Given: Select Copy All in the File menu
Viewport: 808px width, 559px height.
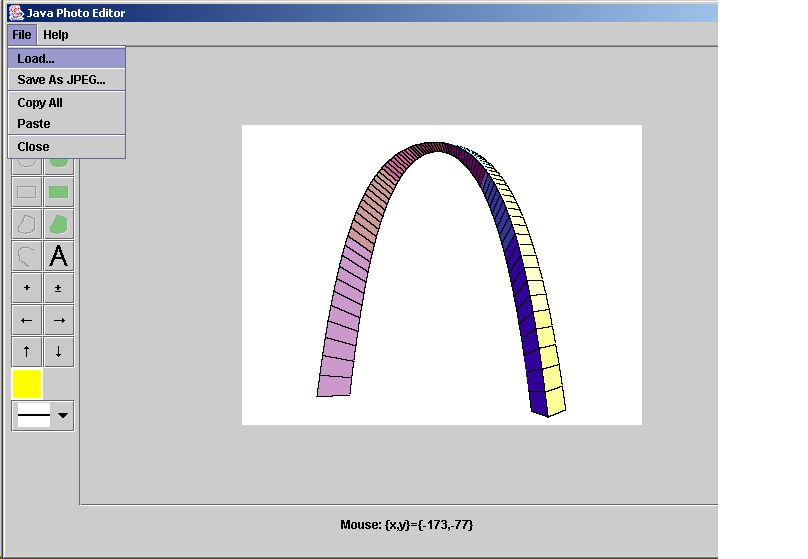Looking at the screenshot, I should (66, 103).
